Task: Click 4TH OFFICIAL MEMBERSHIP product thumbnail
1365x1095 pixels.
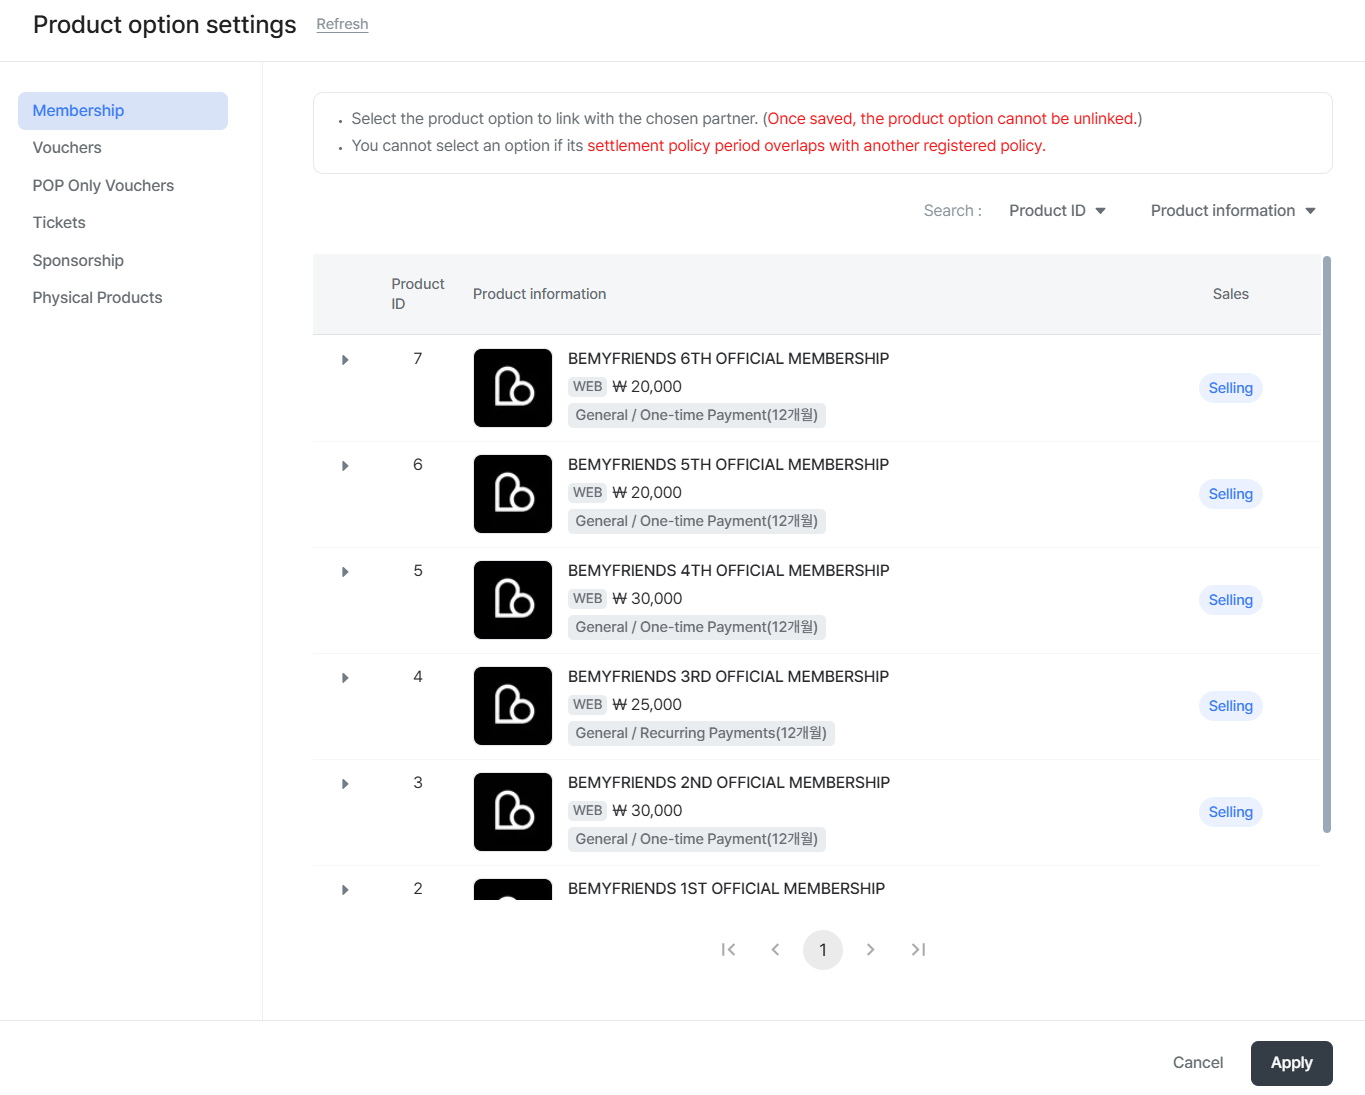Action: point(513,600)
